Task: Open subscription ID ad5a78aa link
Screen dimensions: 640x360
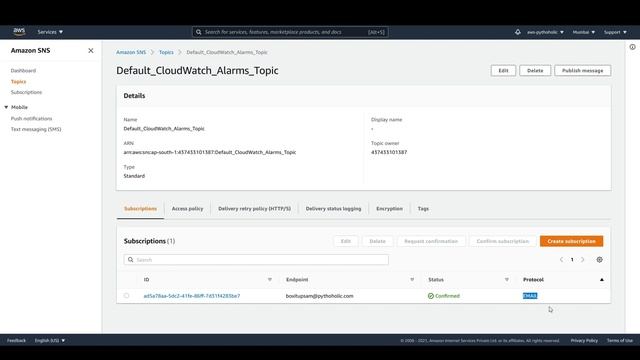Action: 192,296
